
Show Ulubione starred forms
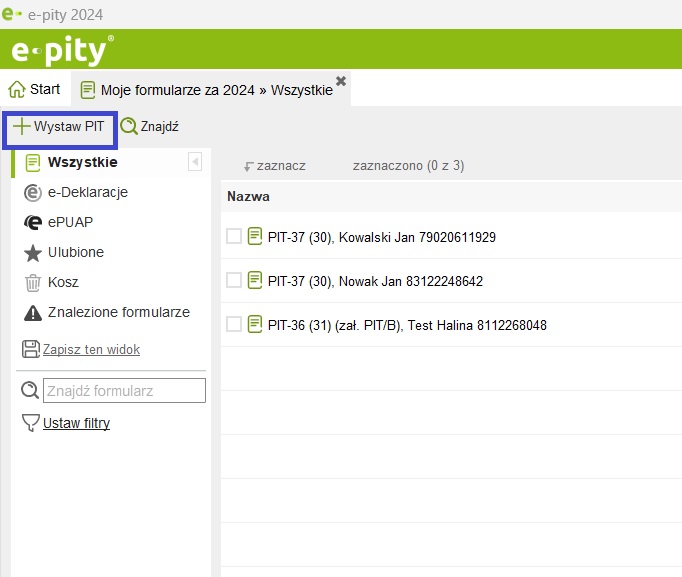coord(75,252)
